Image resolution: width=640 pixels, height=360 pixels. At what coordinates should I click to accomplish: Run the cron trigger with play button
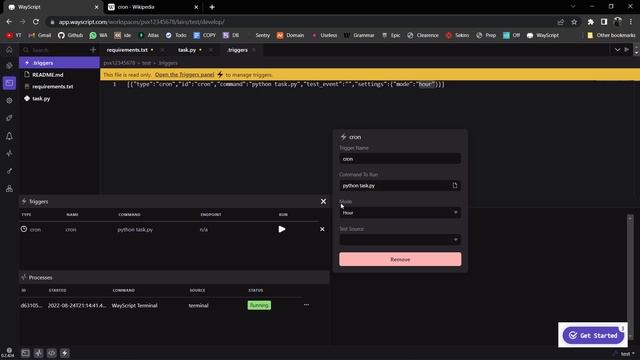(x=282, y=229)
